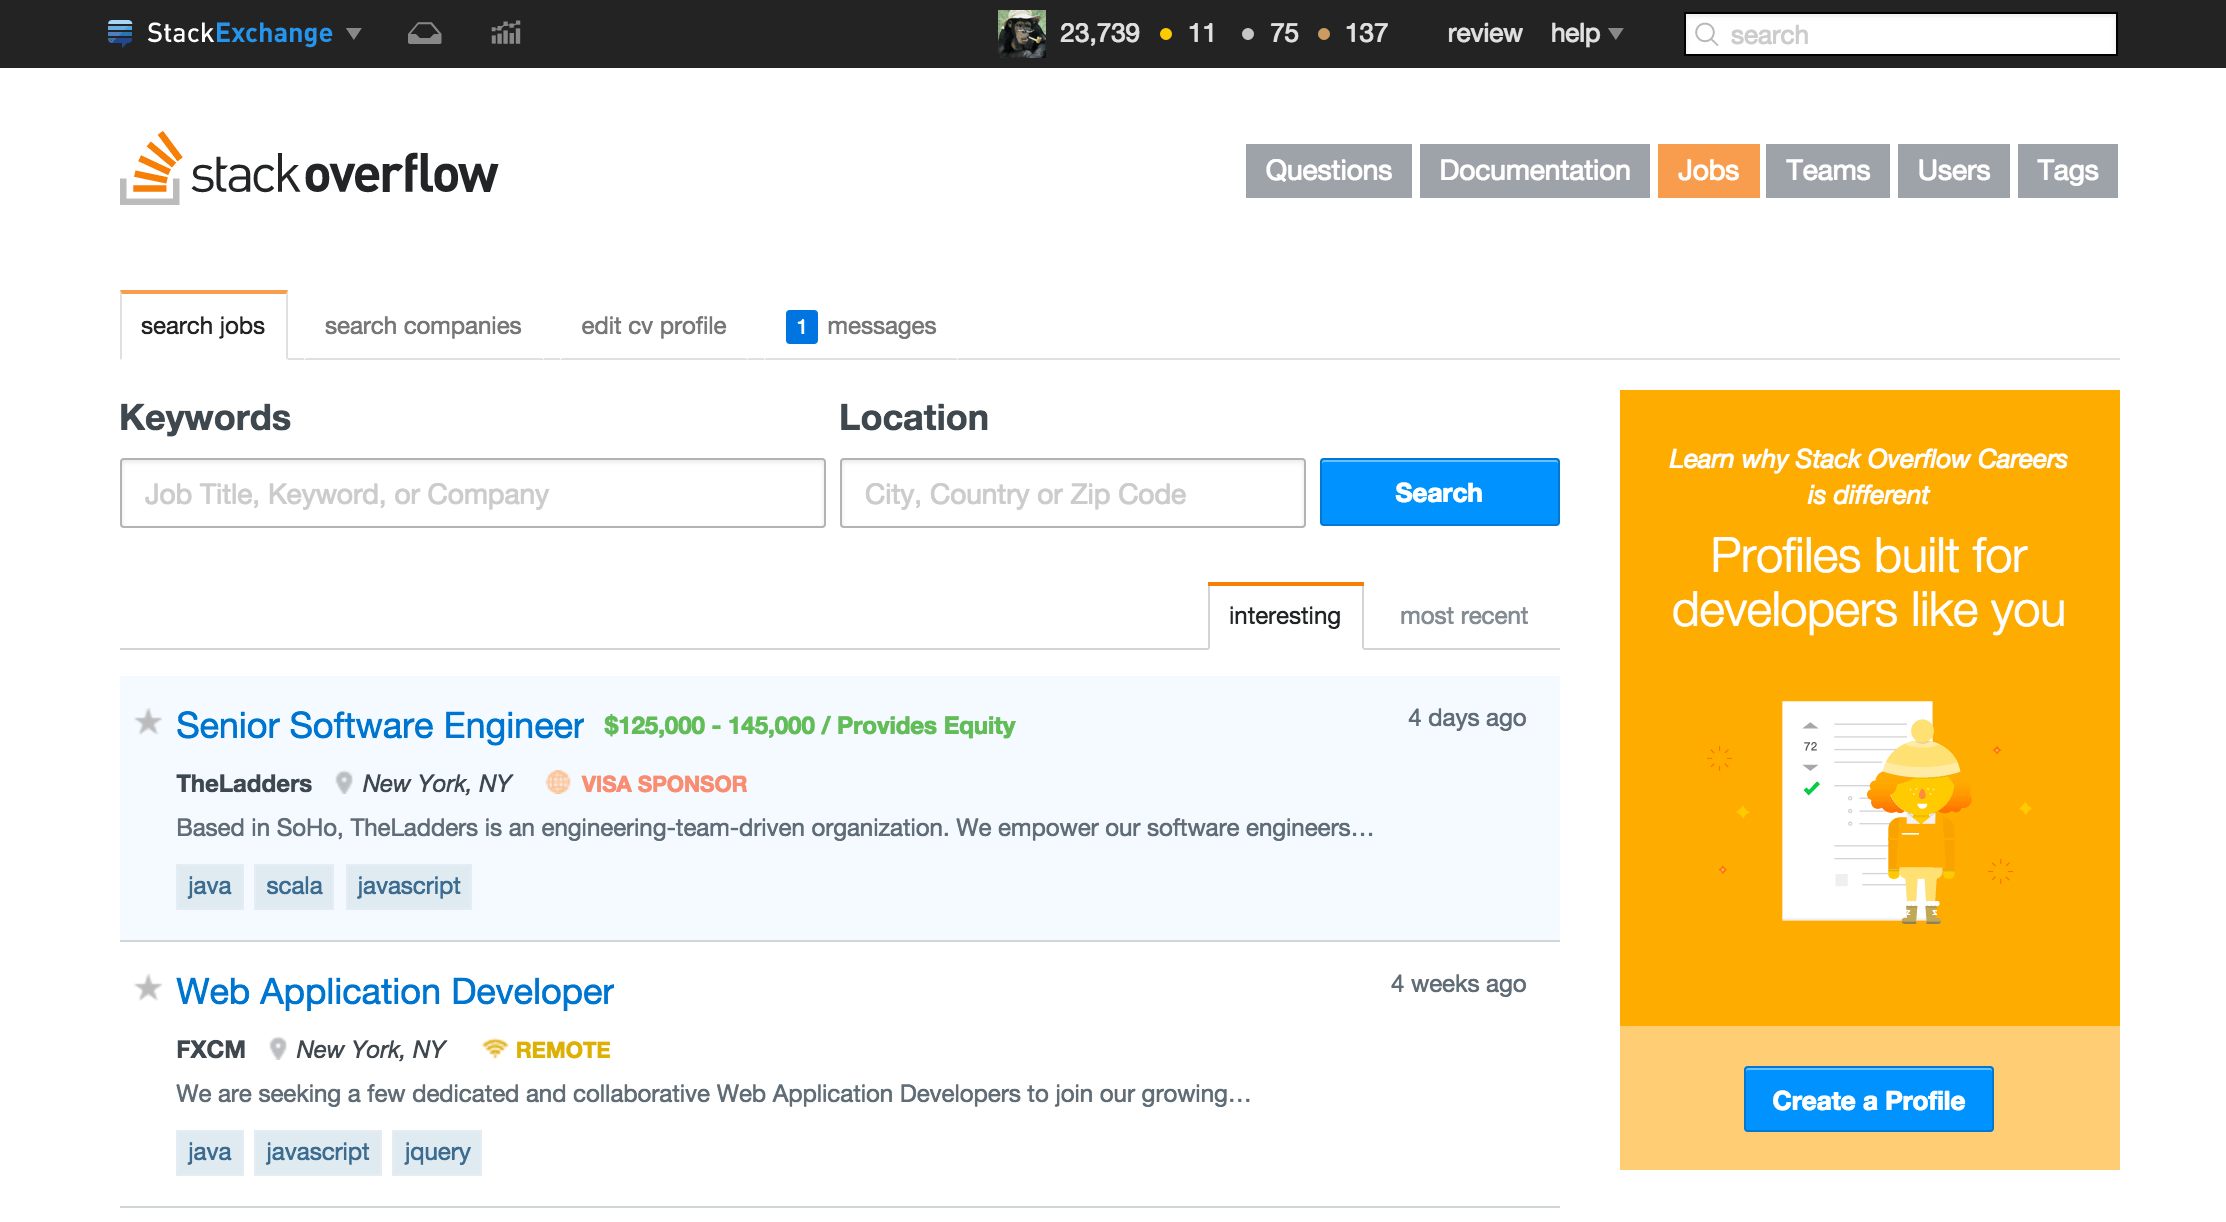Click the Keywords input field

(472, 492)
